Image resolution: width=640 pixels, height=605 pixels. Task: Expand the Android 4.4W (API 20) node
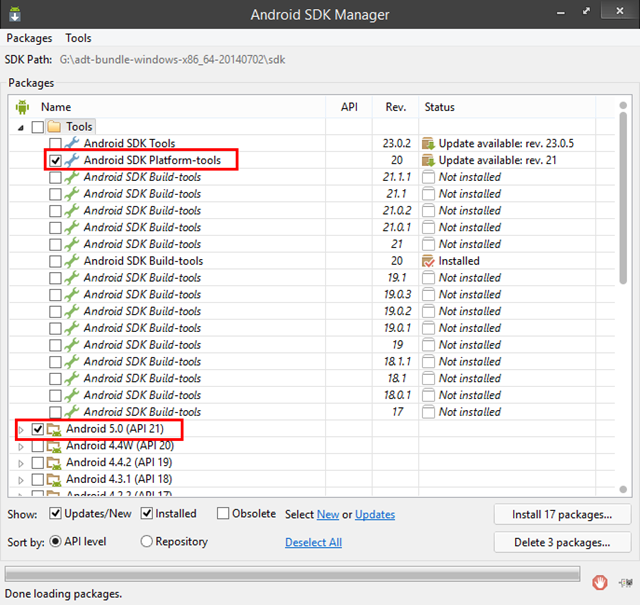point(21,446)
